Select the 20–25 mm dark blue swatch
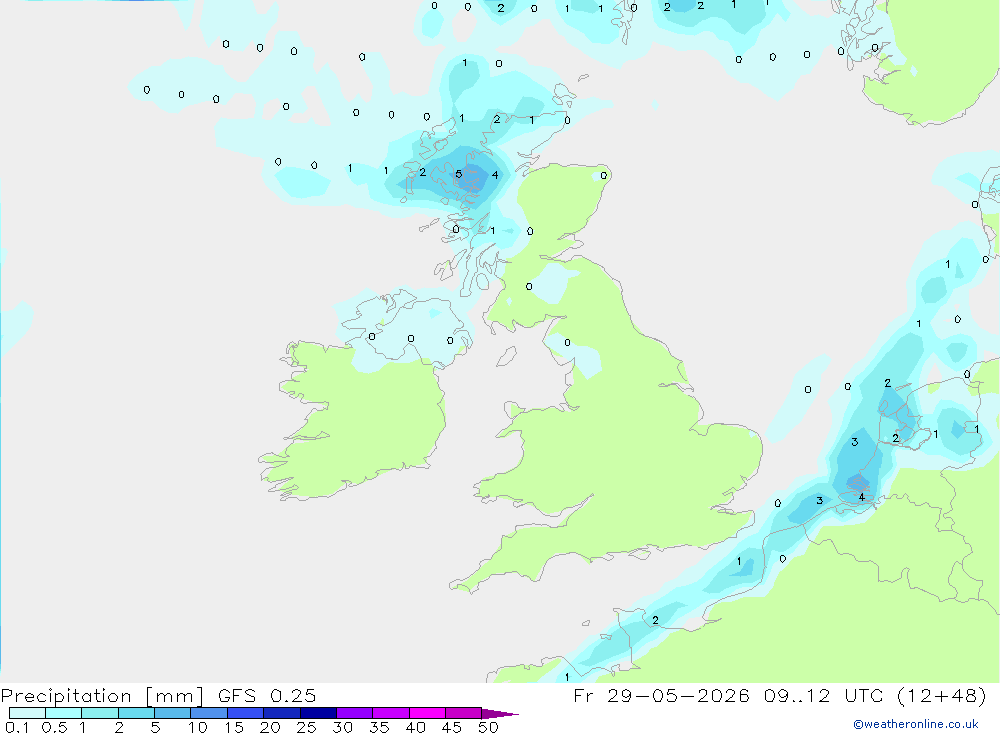 click(282, 713)
